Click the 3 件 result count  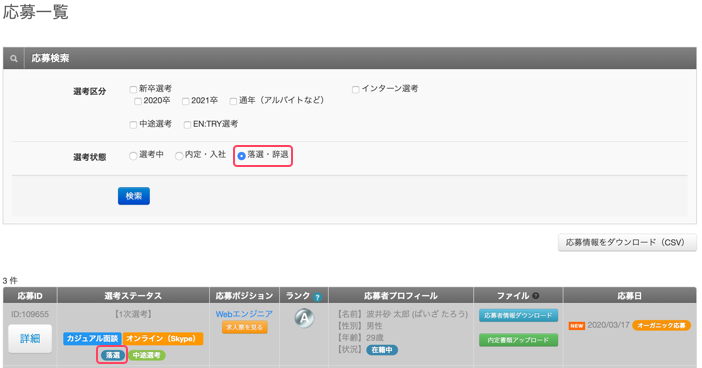[x=10, y=281]
